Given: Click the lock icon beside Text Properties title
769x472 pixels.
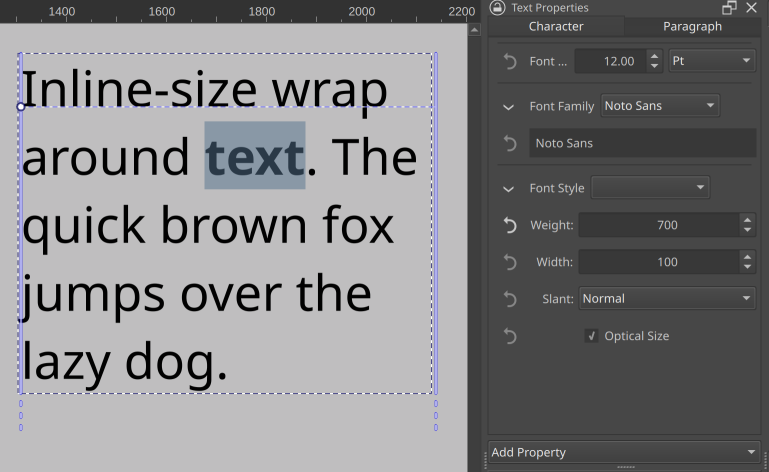Looking at the screenshot, I should click(497, 7).
